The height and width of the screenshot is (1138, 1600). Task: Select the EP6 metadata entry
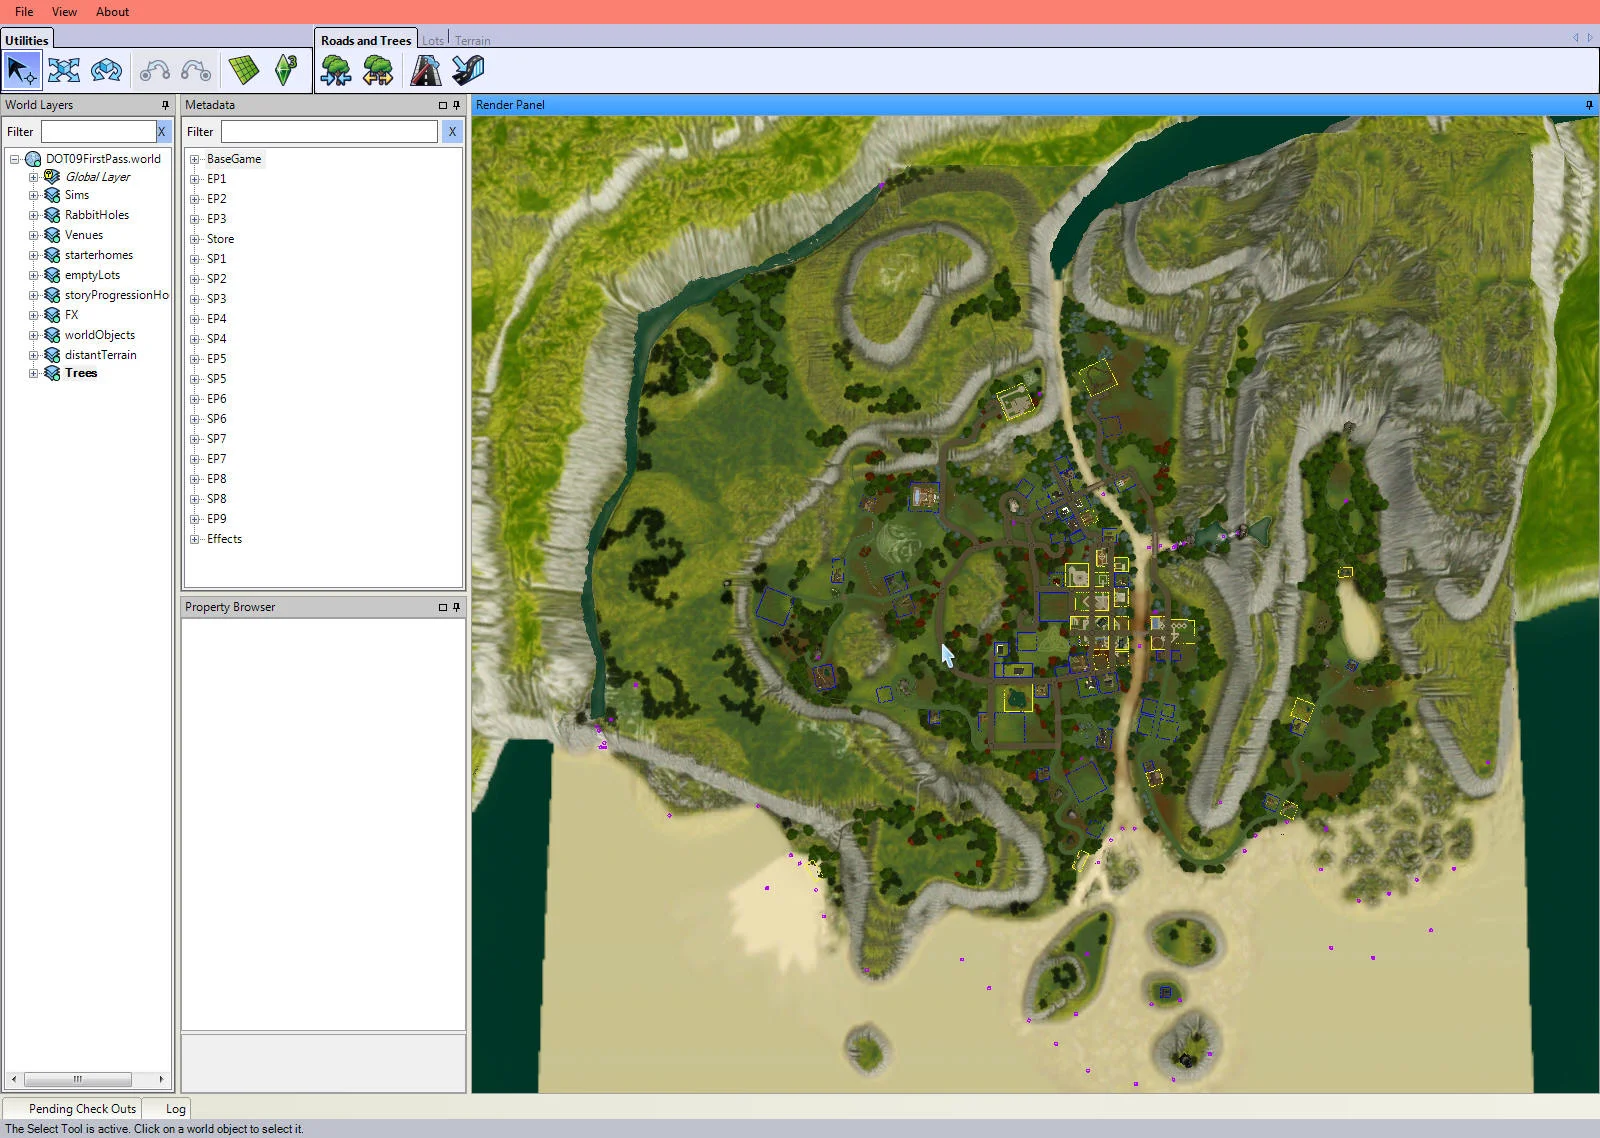pyautogui.click(x=216, y=399)
